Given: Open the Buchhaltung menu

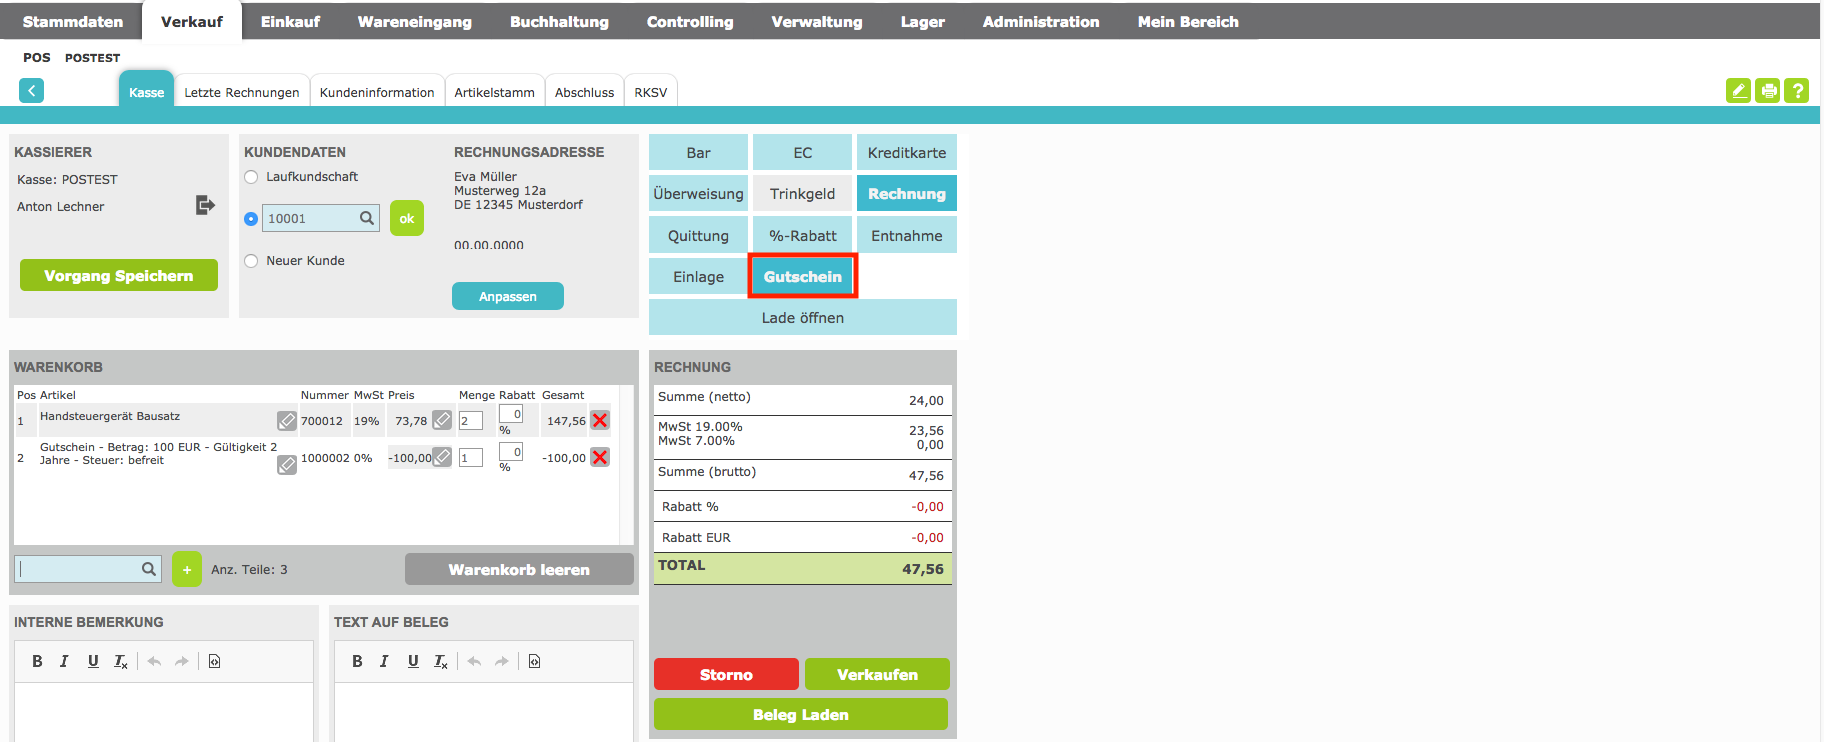Looking at the screenshot, I should coord(559,21).
